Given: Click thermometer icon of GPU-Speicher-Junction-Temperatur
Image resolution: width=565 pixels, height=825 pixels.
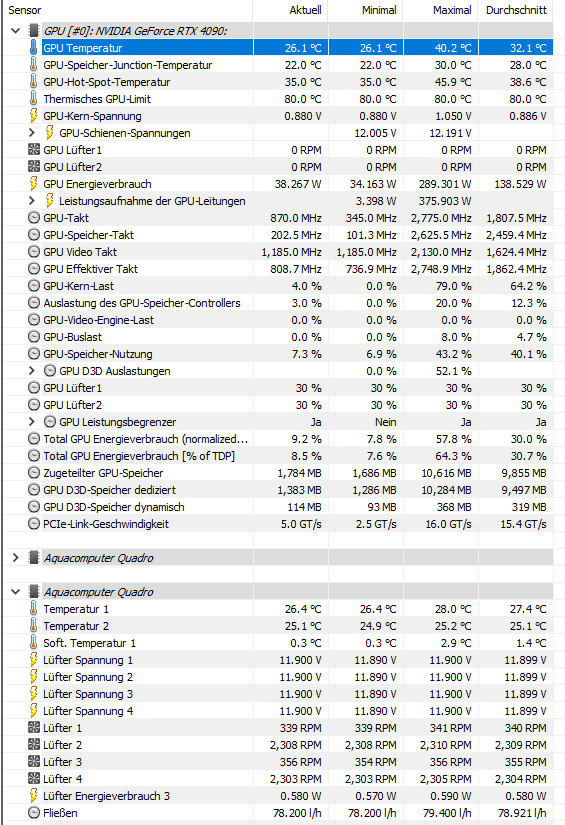Looking at the screenshot, I should 34,65.
